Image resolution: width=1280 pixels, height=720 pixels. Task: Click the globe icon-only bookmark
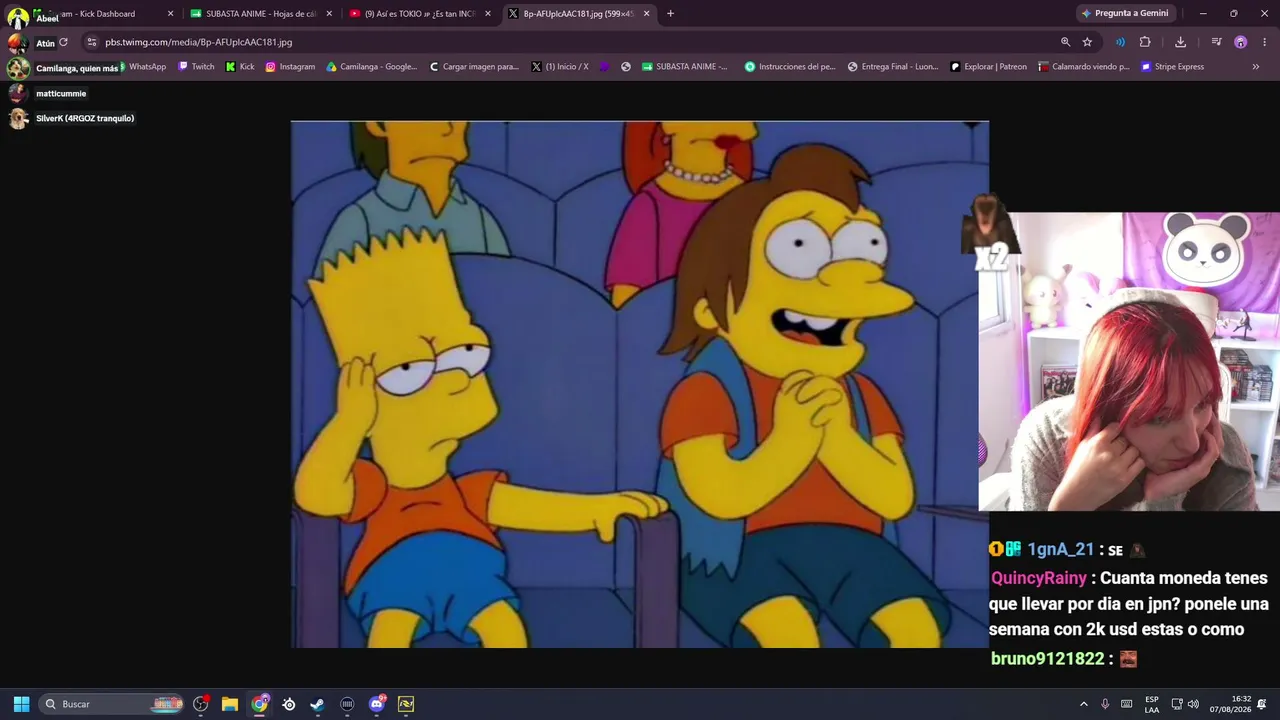(626, 67)
